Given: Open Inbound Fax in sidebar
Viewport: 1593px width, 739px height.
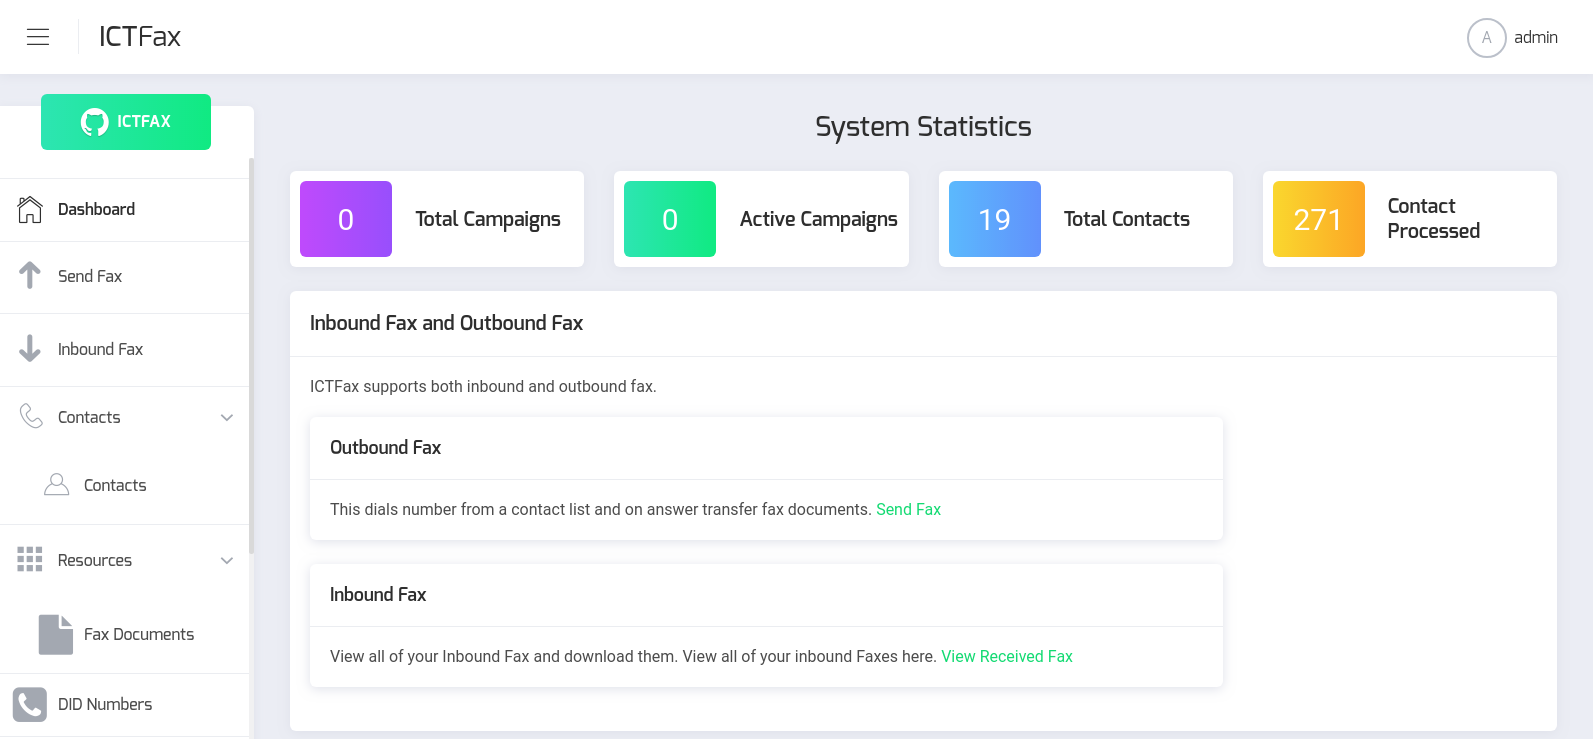Looking at the screenshot, I should click(124, 350).
